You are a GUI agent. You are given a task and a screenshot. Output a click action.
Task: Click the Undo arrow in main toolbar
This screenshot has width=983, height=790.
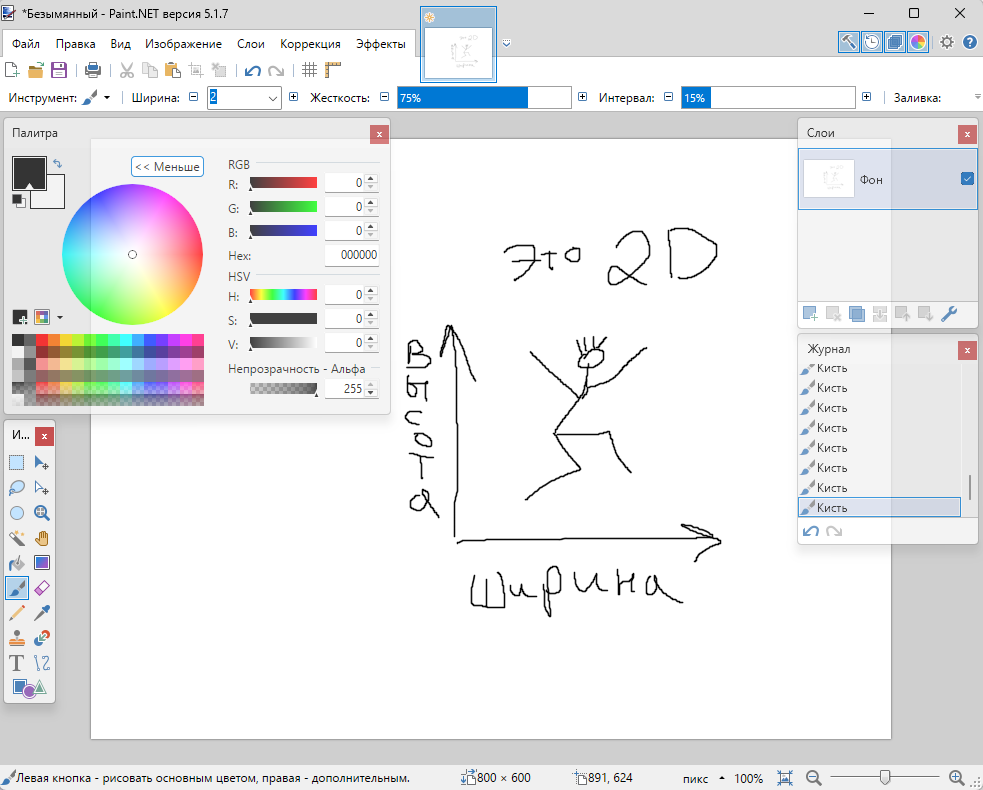click(x=253, y=70)
